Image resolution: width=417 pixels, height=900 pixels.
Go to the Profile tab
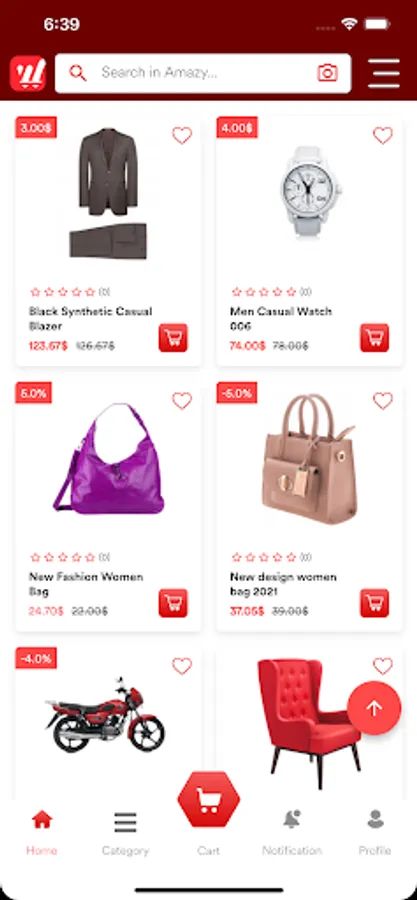(375, 833)
